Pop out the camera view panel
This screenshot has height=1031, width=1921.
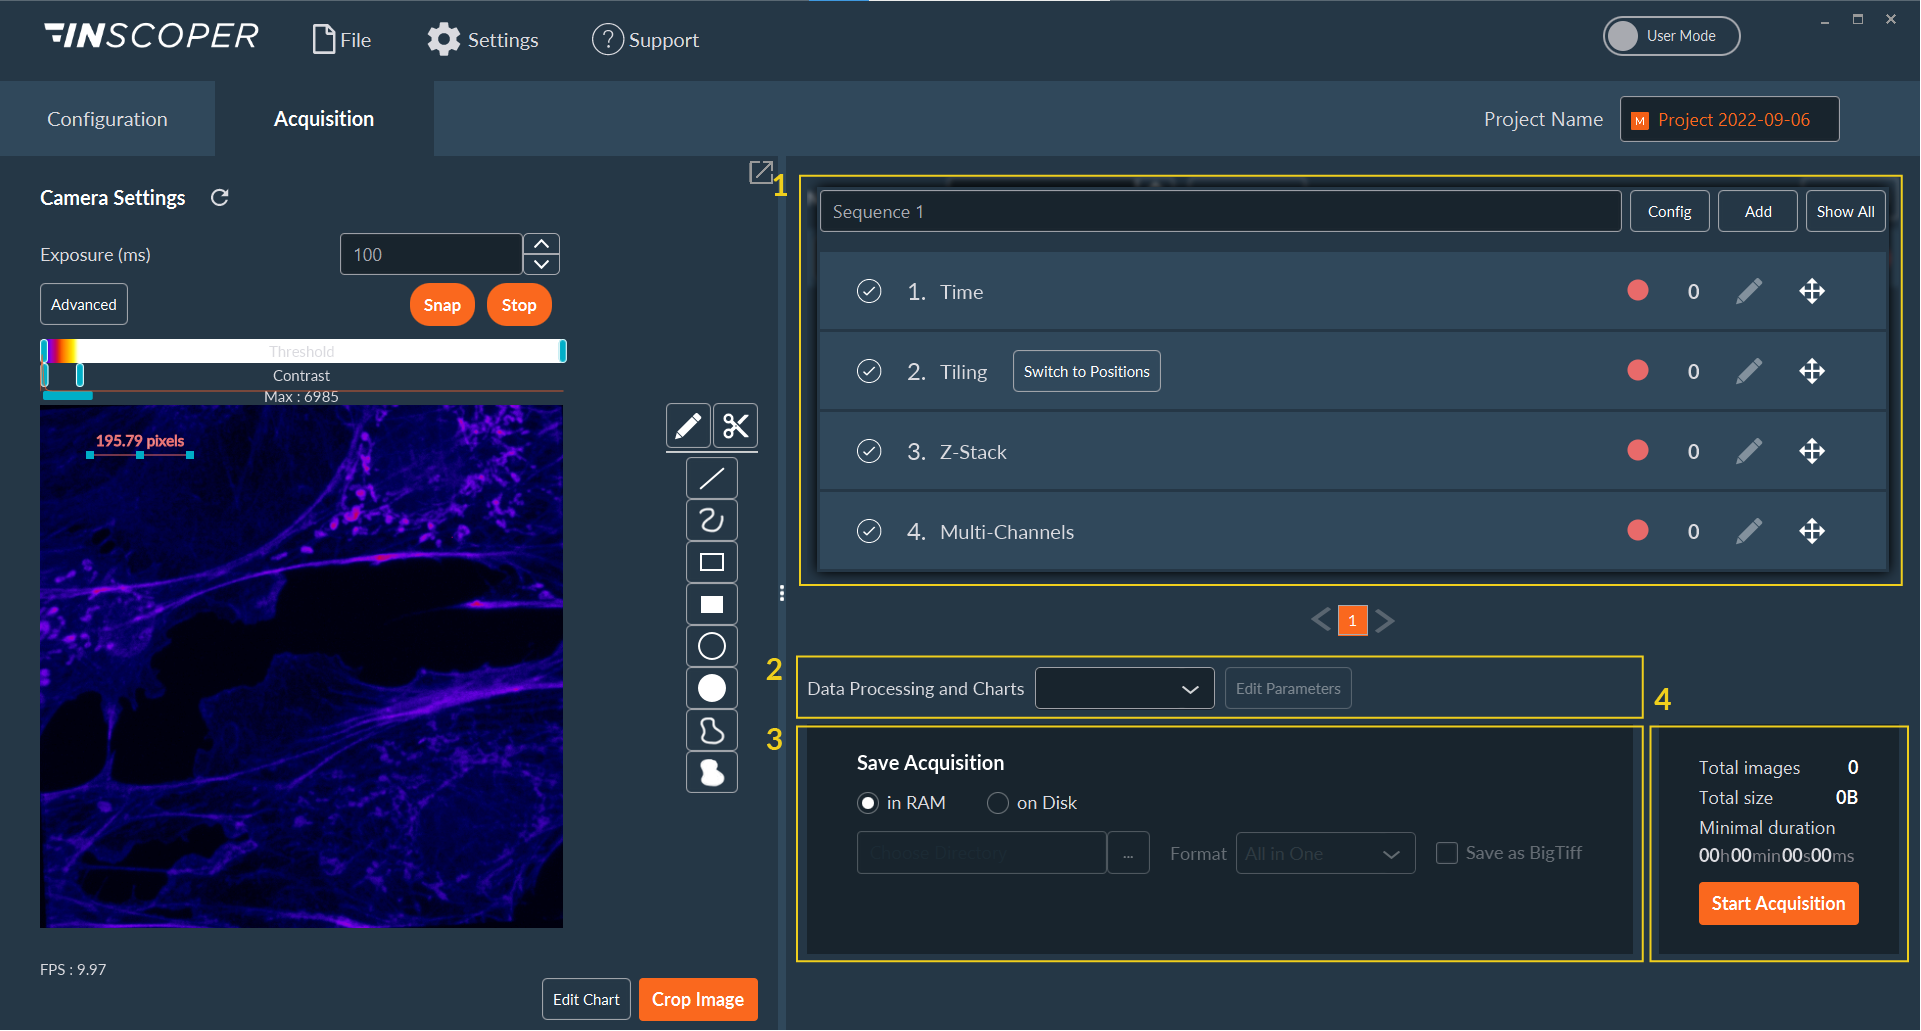pos(760,172)
